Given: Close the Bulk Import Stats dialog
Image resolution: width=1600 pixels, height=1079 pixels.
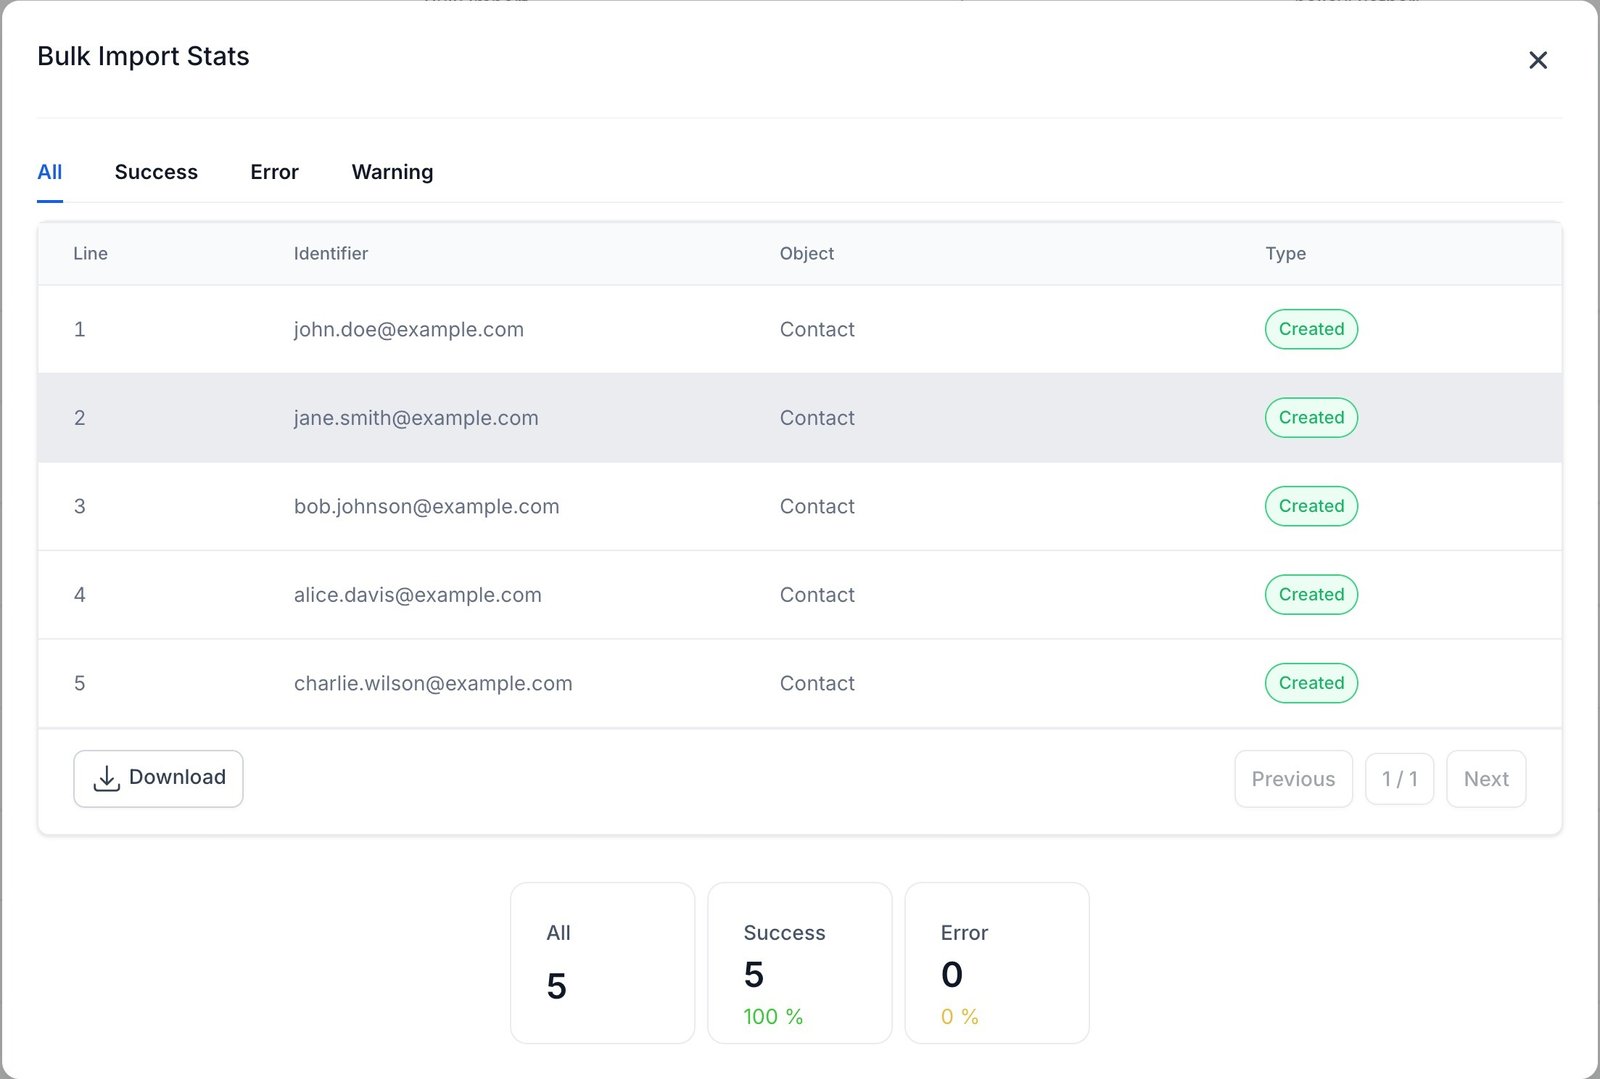Looking at the screenshot, I should 1538,60.
